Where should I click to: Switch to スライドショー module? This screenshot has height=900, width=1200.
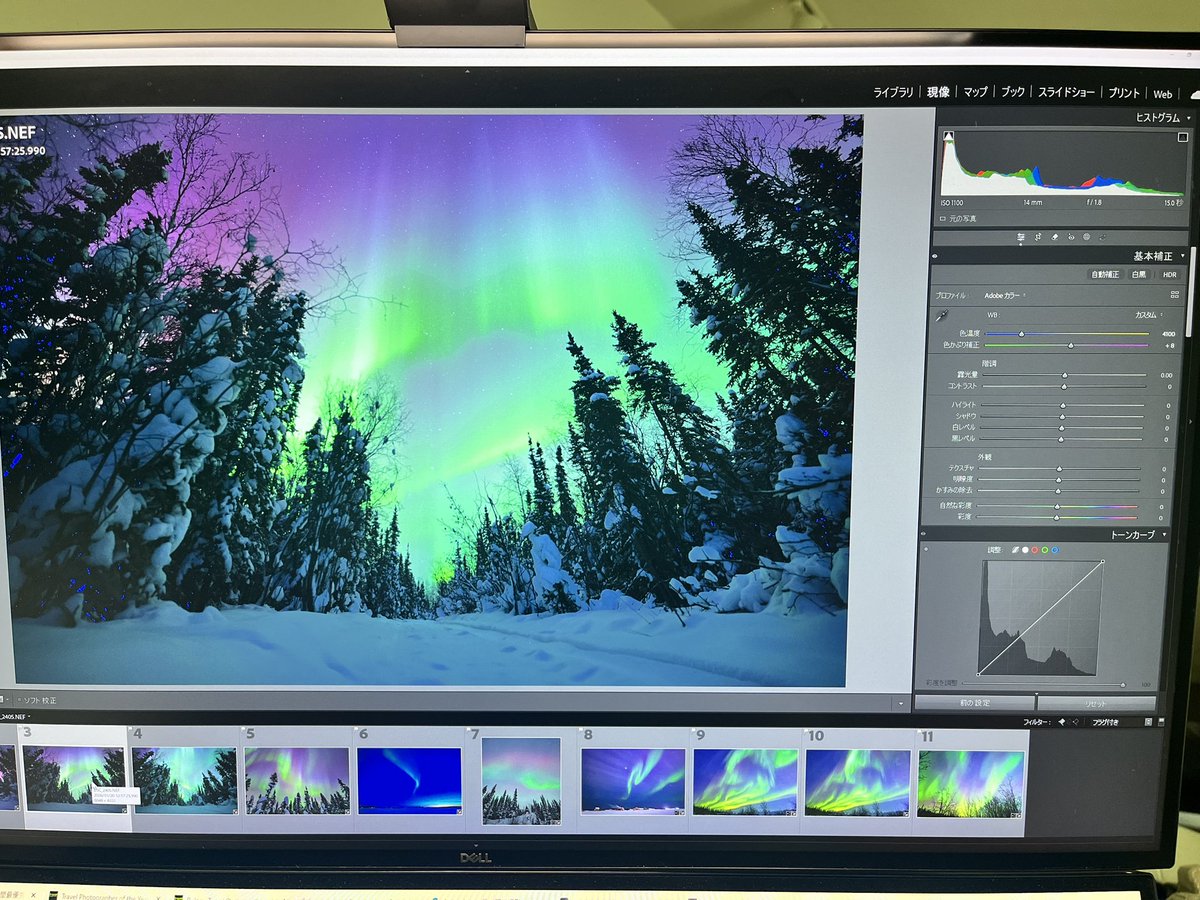pyautogui.click(x=1066, y=92)
